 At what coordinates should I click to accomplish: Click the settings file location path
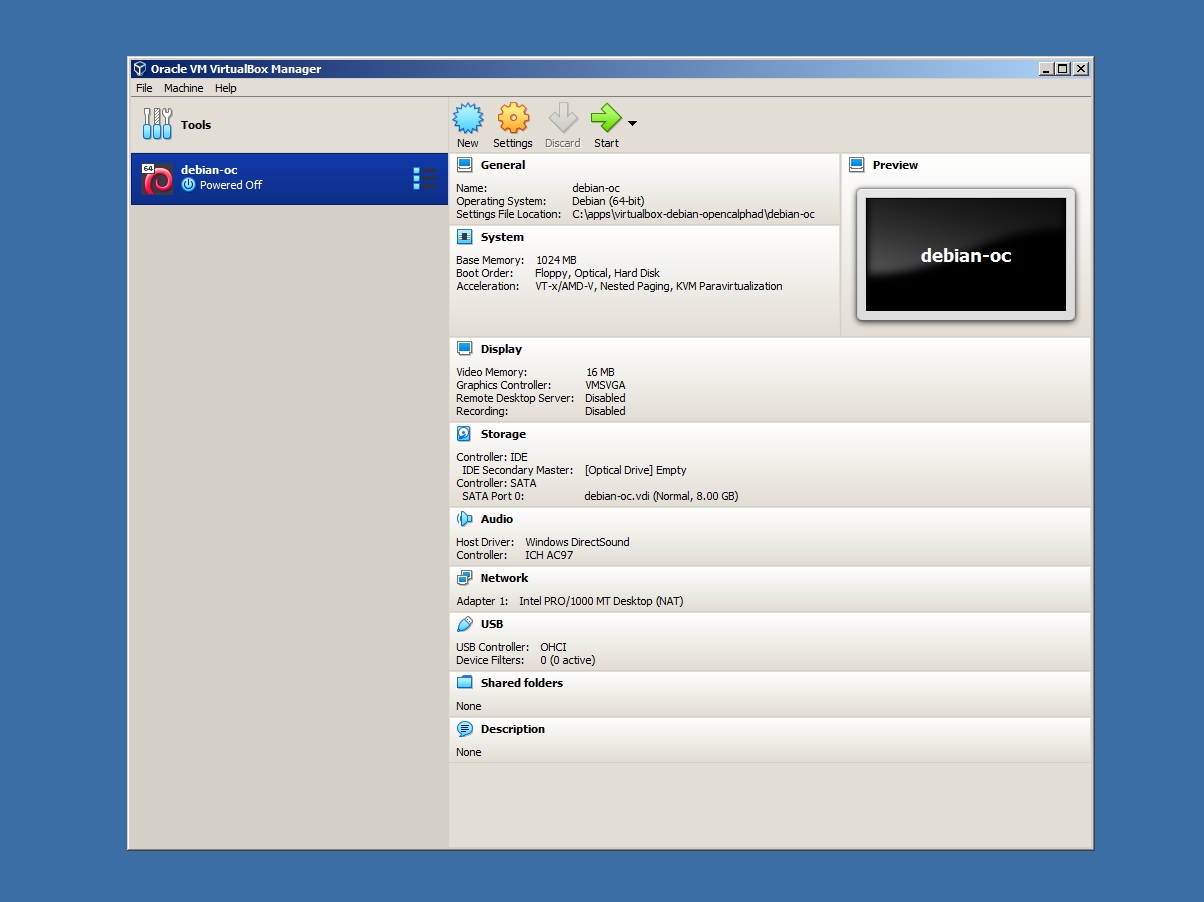[693, 214]
